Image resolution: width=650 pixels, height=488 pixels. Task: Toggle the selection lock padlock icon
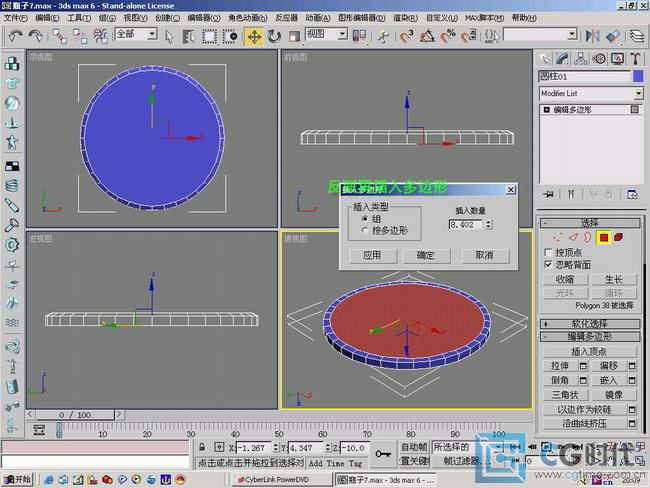[x=202, y=447]
